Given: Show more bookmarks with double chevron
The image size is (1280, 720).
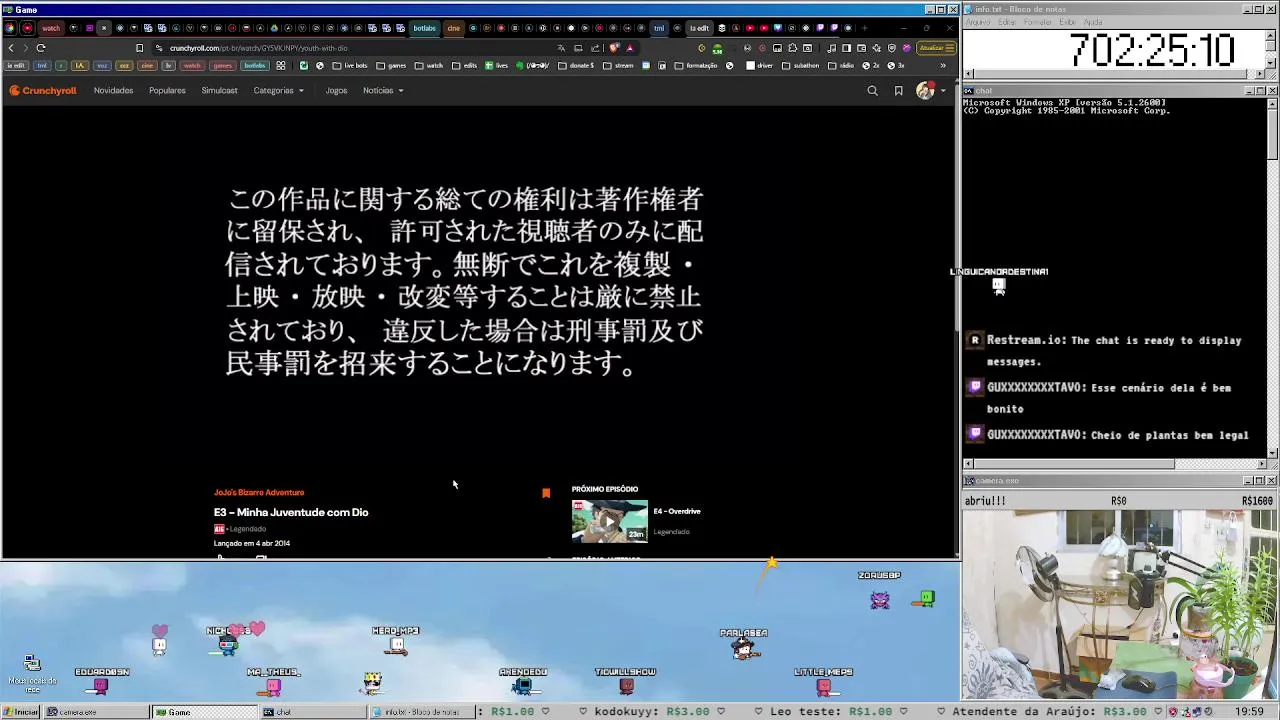Looking at the screenshot, I should pyautogui.click(x=943, y=66).
